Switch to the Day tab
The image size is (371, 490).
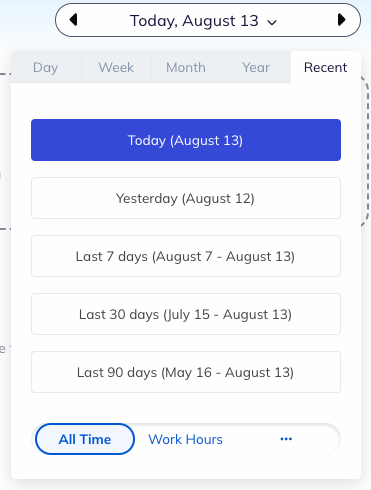46,67
